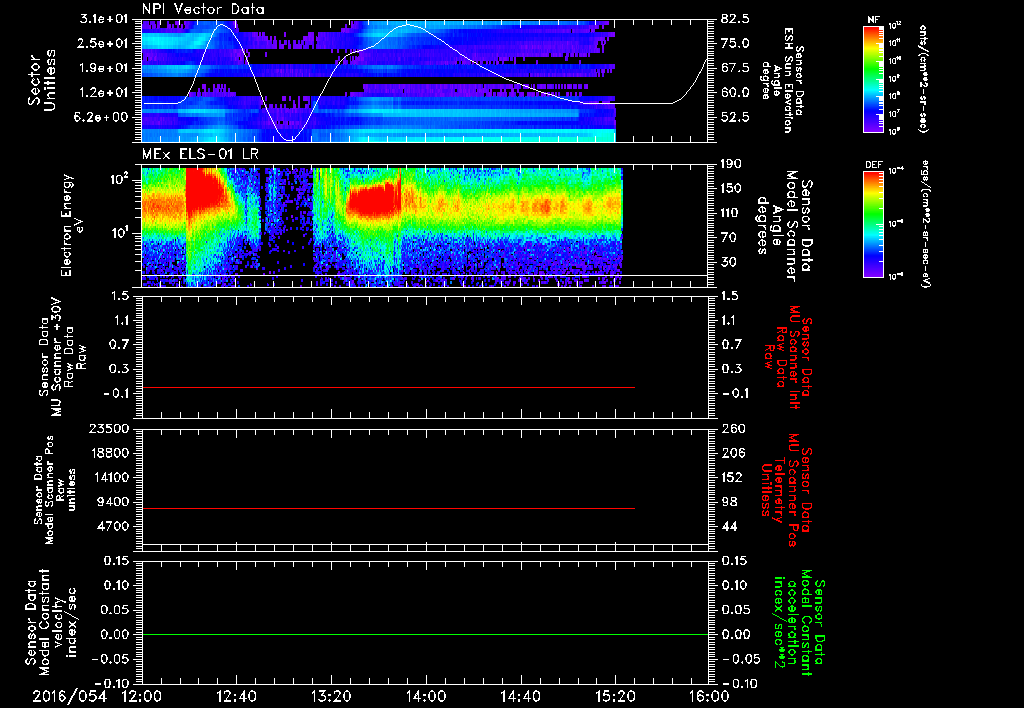Viewport: 1024px width, 708px height.
Task: Click the green line in velocity plot
Action: click(x=425, y=634)
